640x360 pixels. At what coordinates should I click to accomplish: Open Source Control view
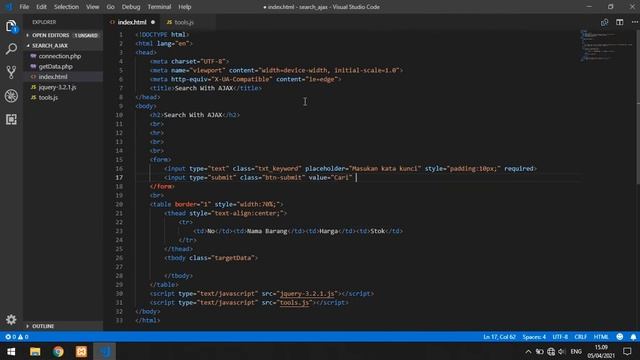pos(11,72)
